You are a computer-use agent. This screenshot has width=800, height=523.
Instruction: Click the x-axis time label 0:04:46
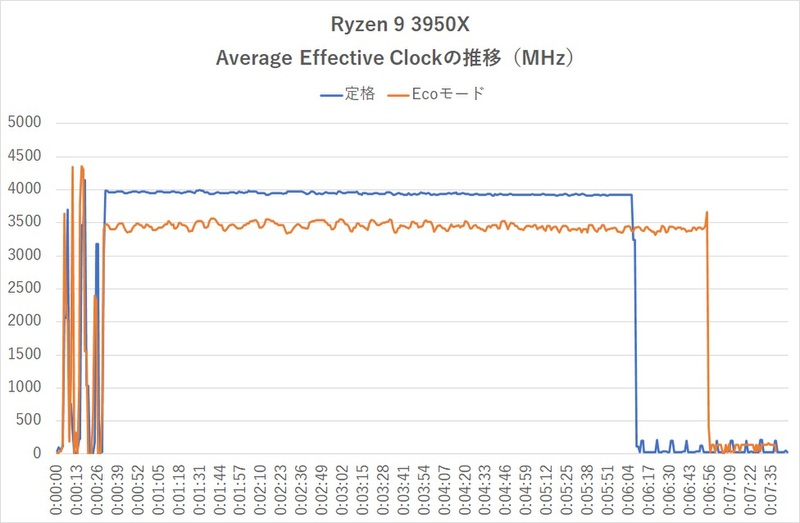click(x=505, y=490)
